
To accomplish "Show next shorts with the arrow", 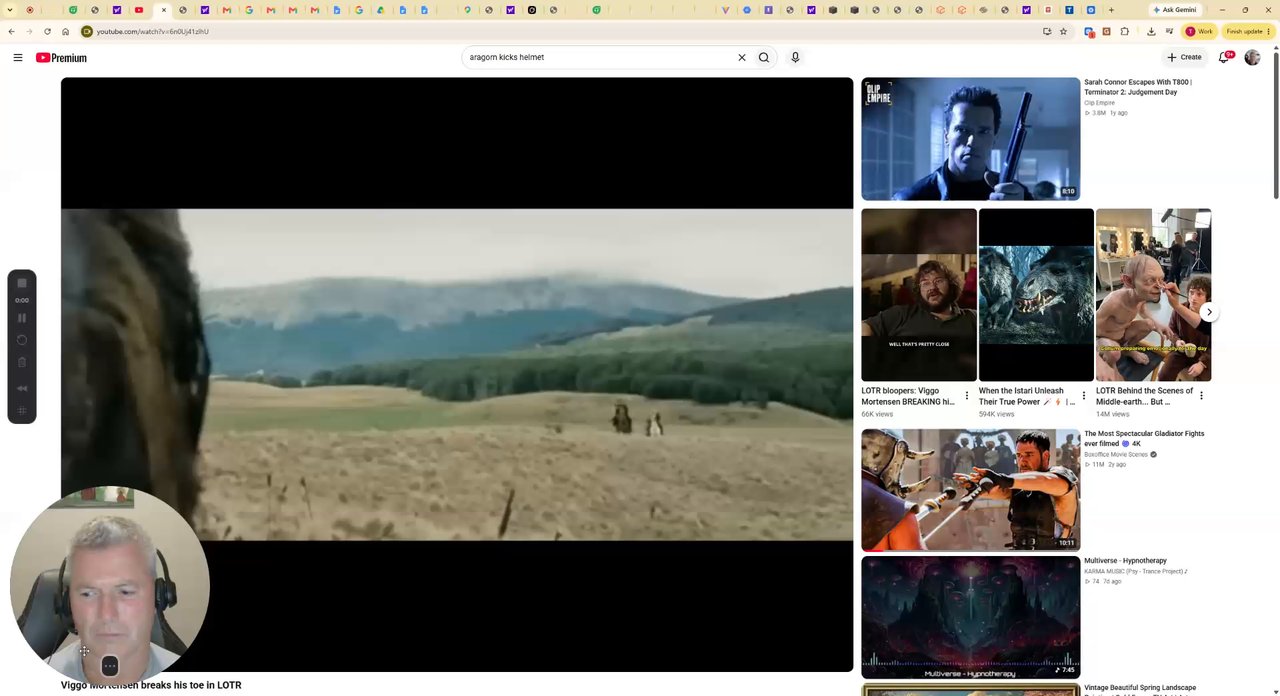I will [x=1209, y=312].
